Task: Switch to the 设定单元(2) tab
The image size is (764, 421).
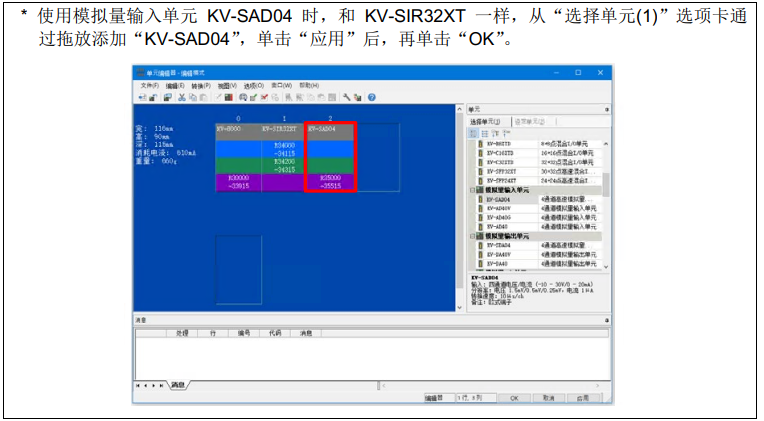Action: coord(530,121)
